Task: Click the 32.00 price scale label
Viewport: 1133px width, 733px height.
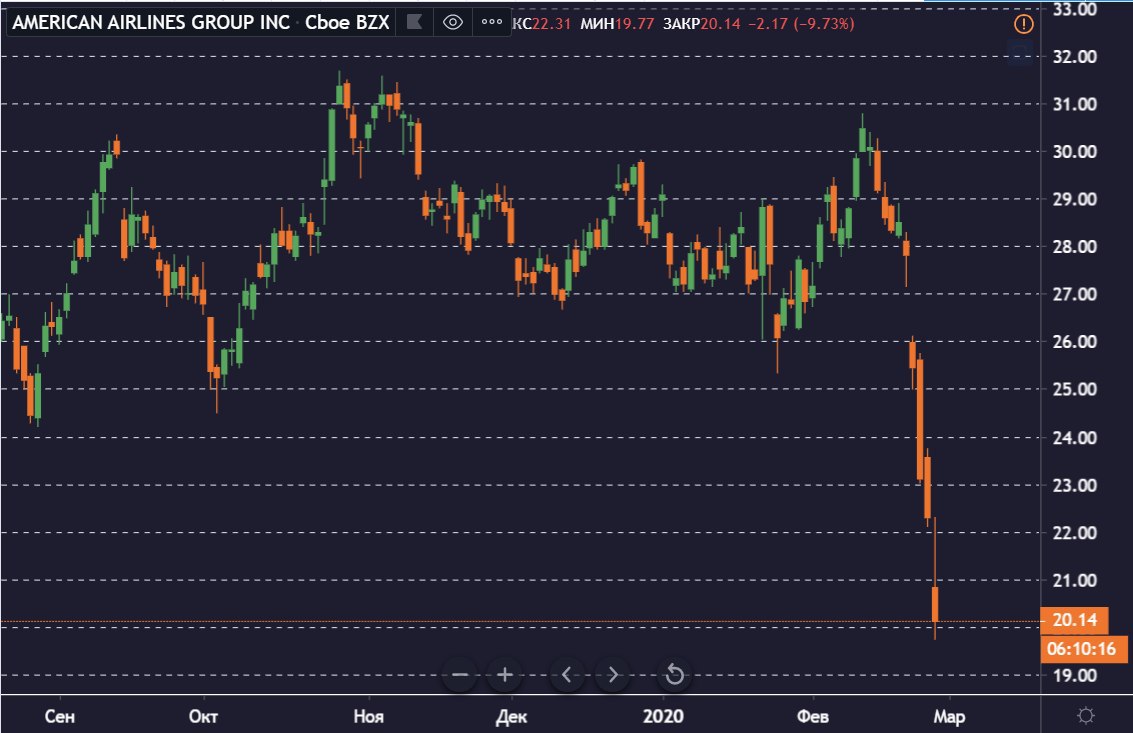Action: pos(1074,56)
